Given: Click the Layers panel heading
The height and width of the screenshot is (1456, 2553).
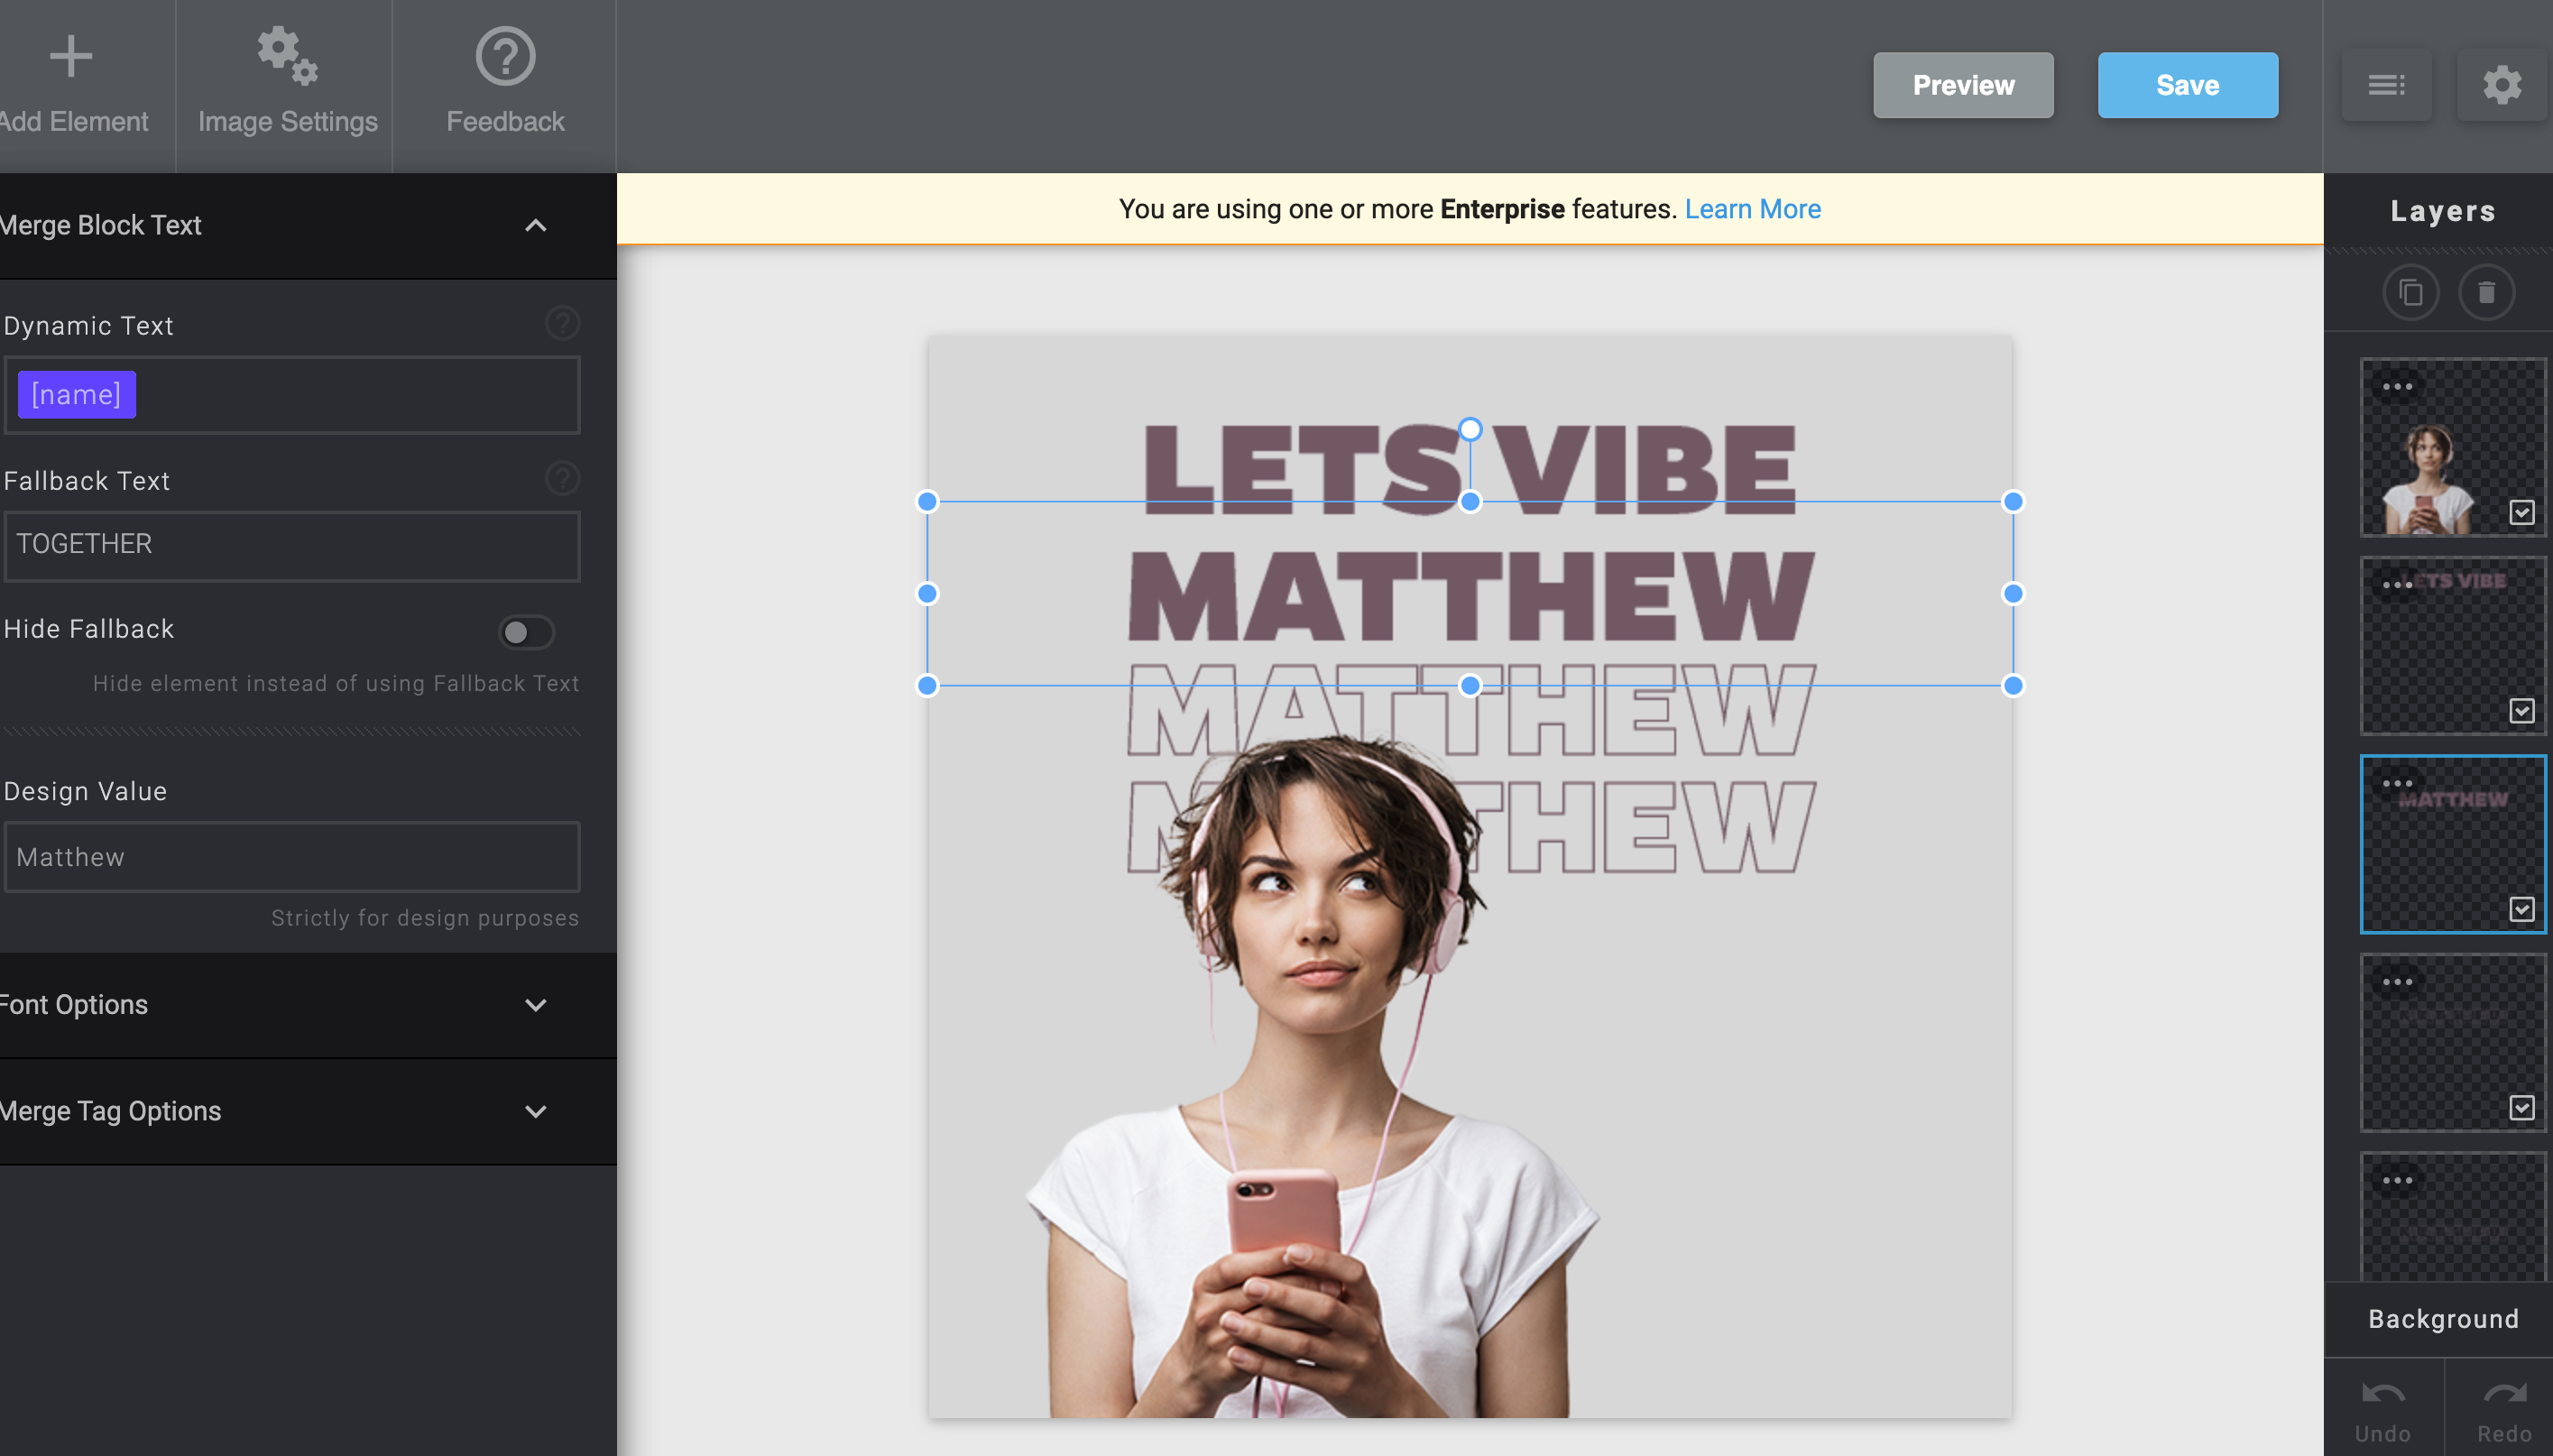Looking at the screenshot, I should coord(2442,211).
